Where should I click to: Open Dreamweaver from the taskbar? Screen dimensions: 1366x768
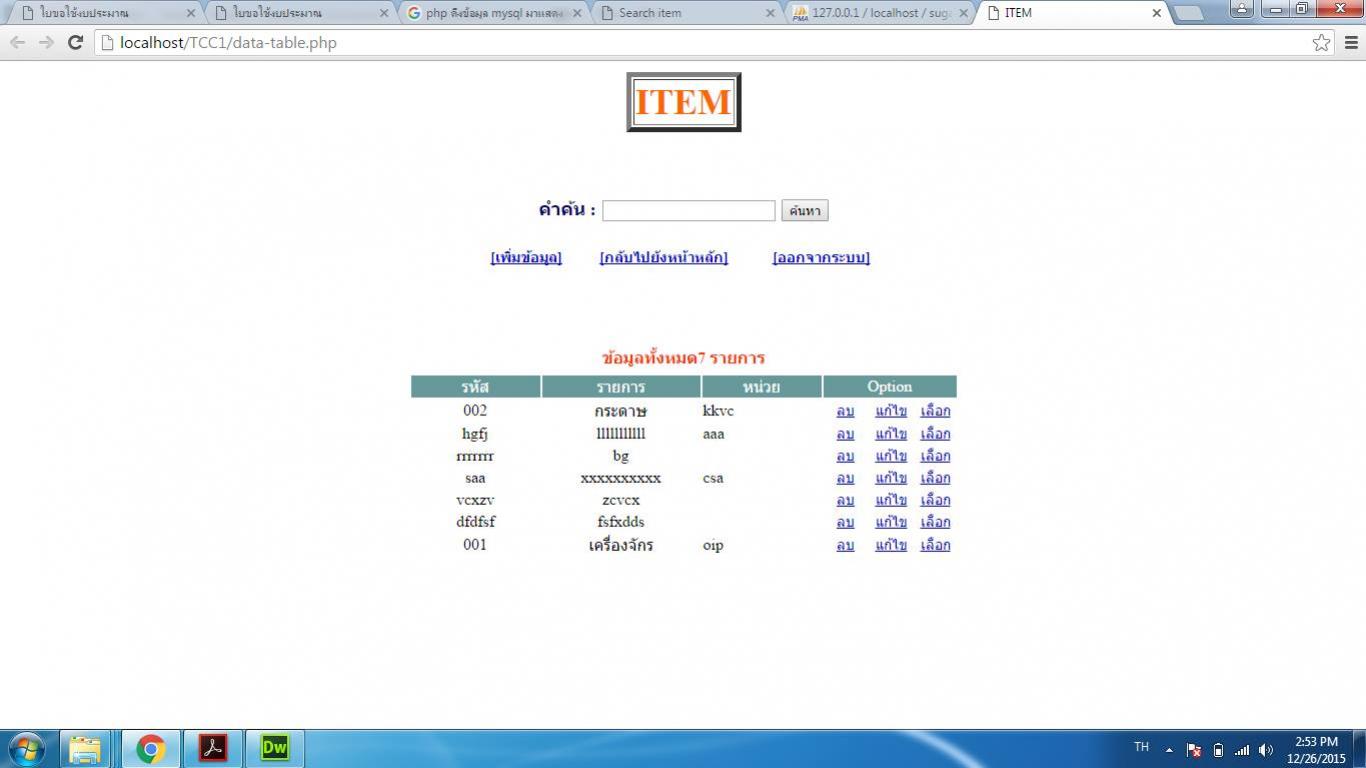point(274,748)
